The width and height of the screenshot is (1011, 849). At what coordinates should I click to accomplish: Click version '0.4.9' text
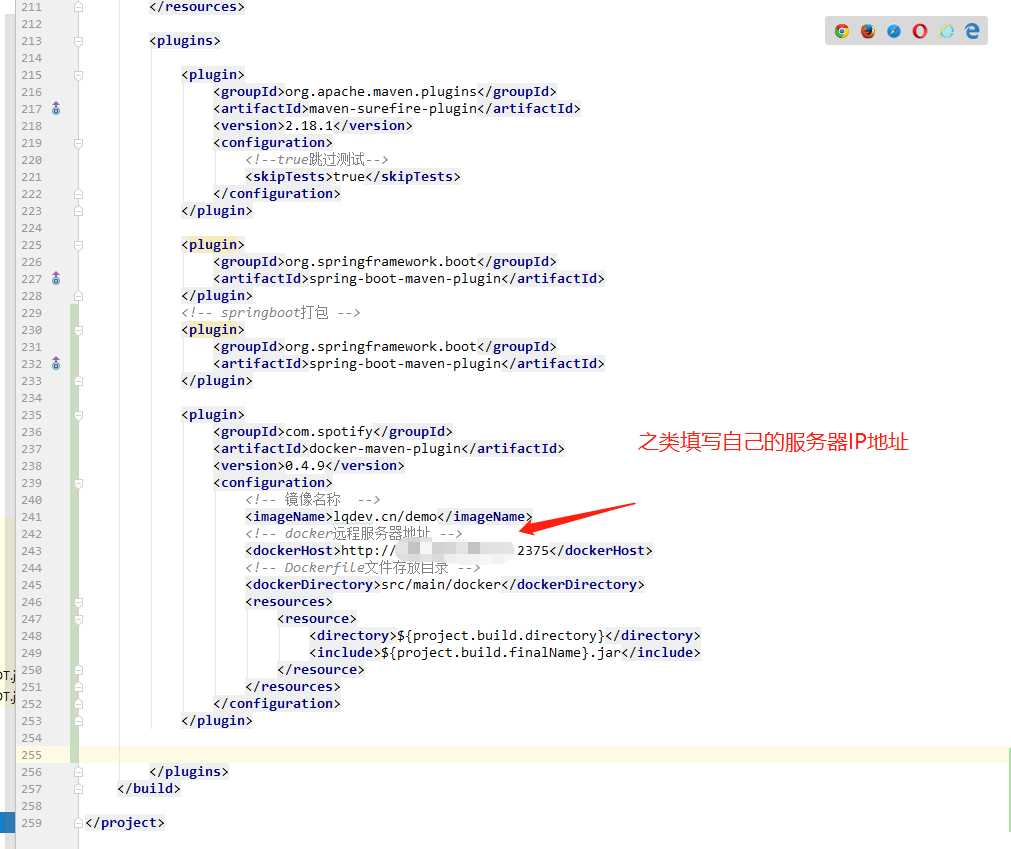[305, 465]
